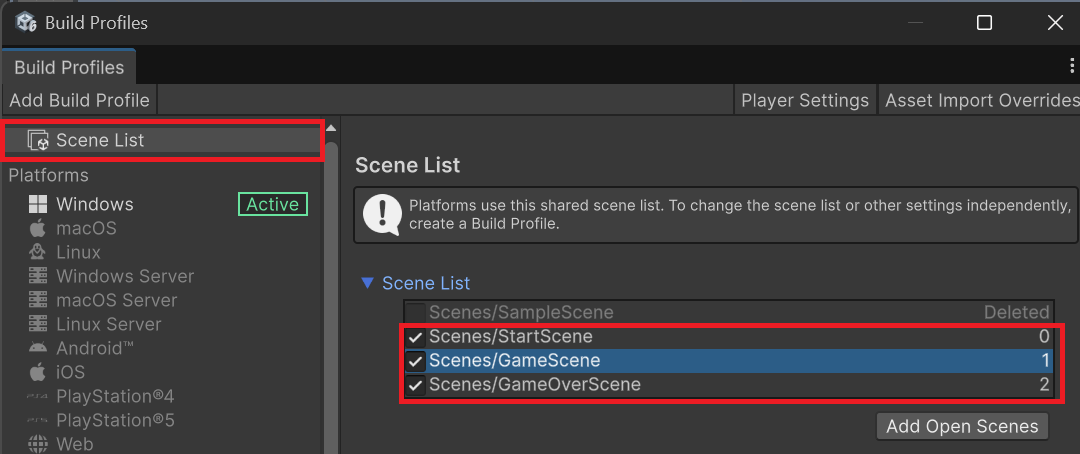Viewport: 1080px width, 454px height.
Task: Open the three-dot options menu
Action: [1072, 66]
